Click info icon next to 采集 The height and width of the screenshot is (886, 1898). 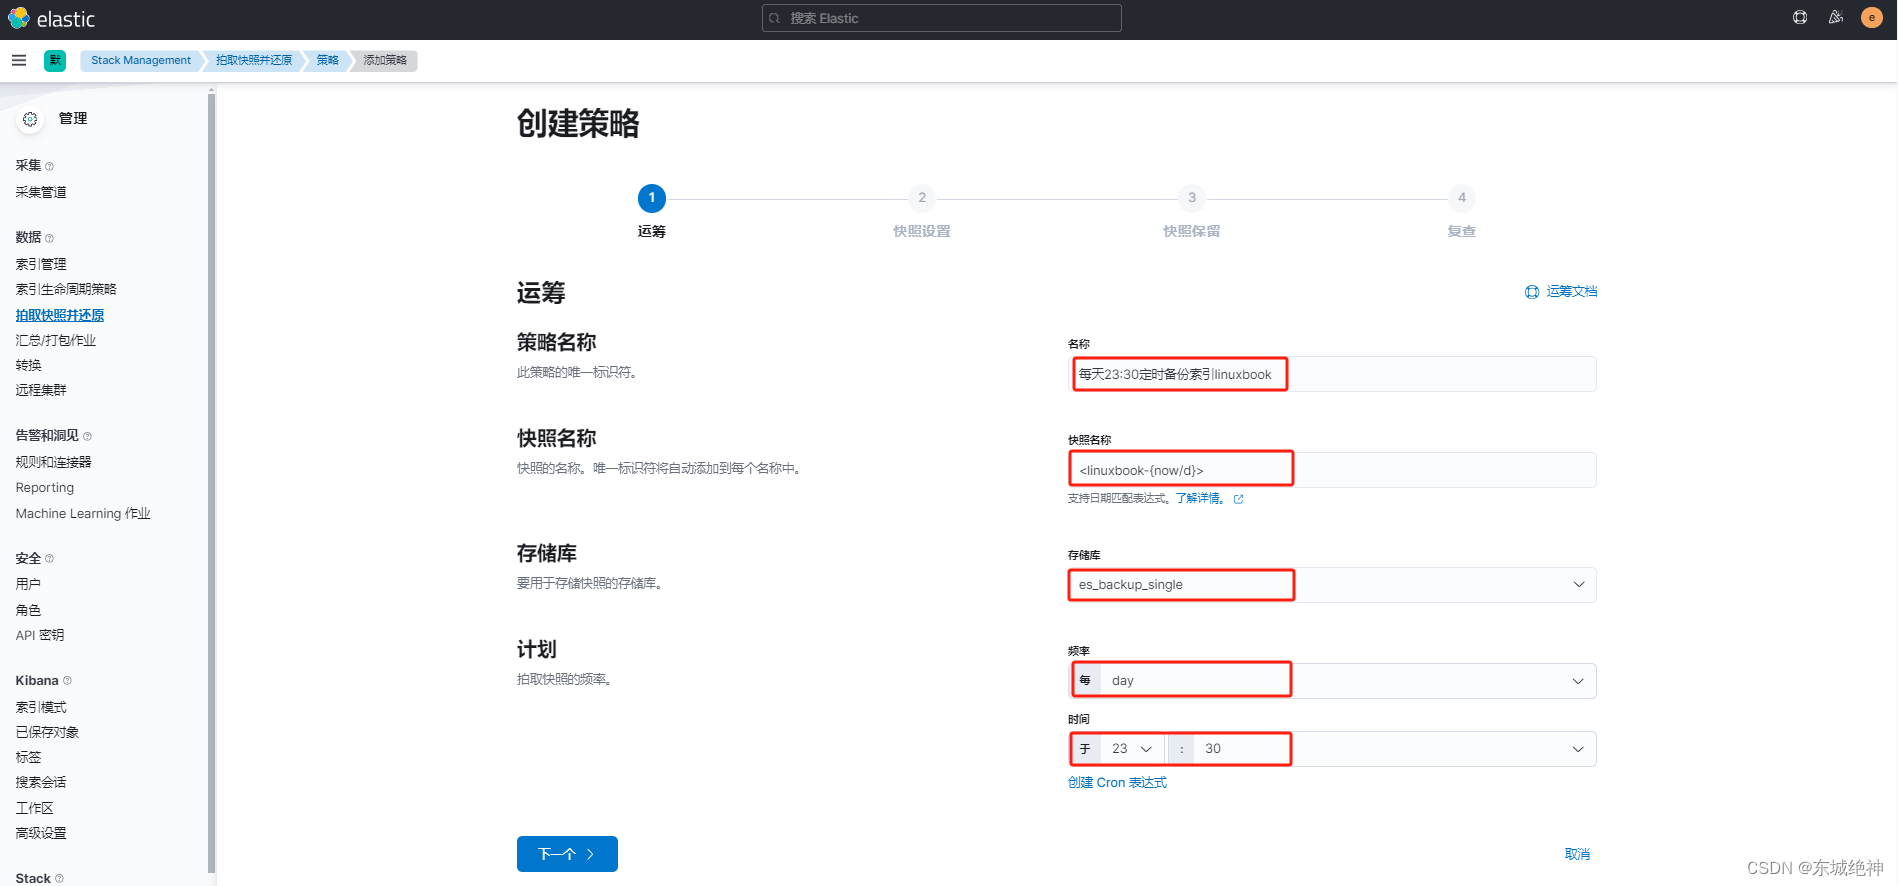49,166
